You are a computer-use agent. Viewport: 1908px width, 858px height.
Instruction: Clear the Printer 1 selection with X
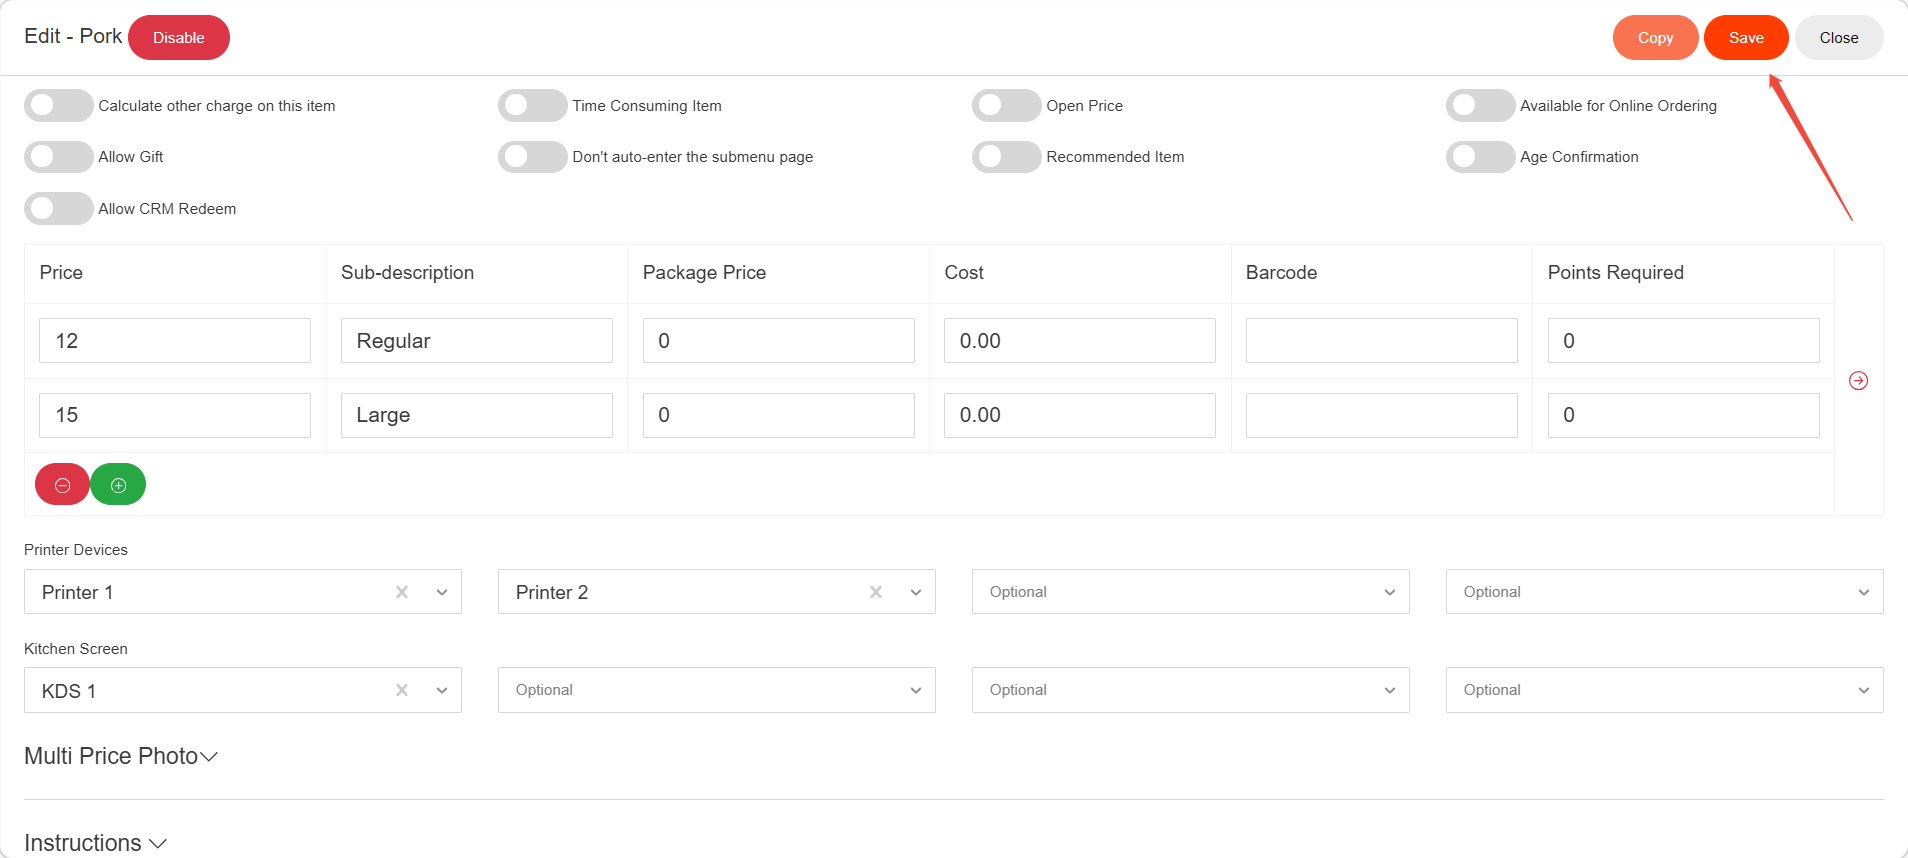tap(402, 592)
